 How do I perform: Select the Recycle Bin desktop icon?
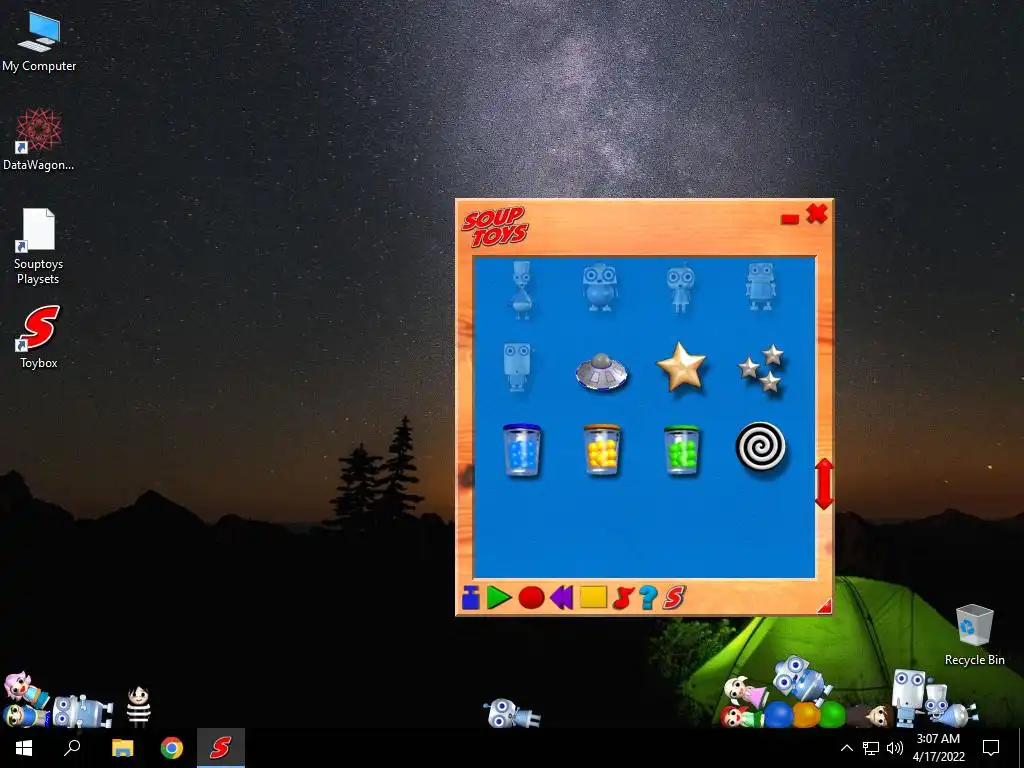click(x=974, y=635)
